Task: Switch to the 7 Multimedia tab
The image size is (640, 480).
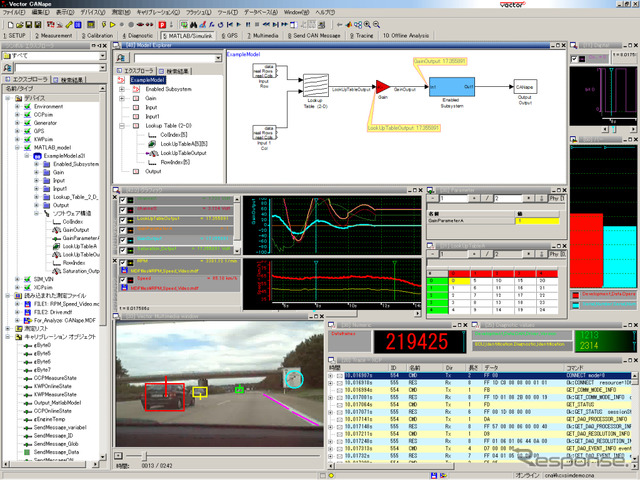Action: (x=262, y=36)
